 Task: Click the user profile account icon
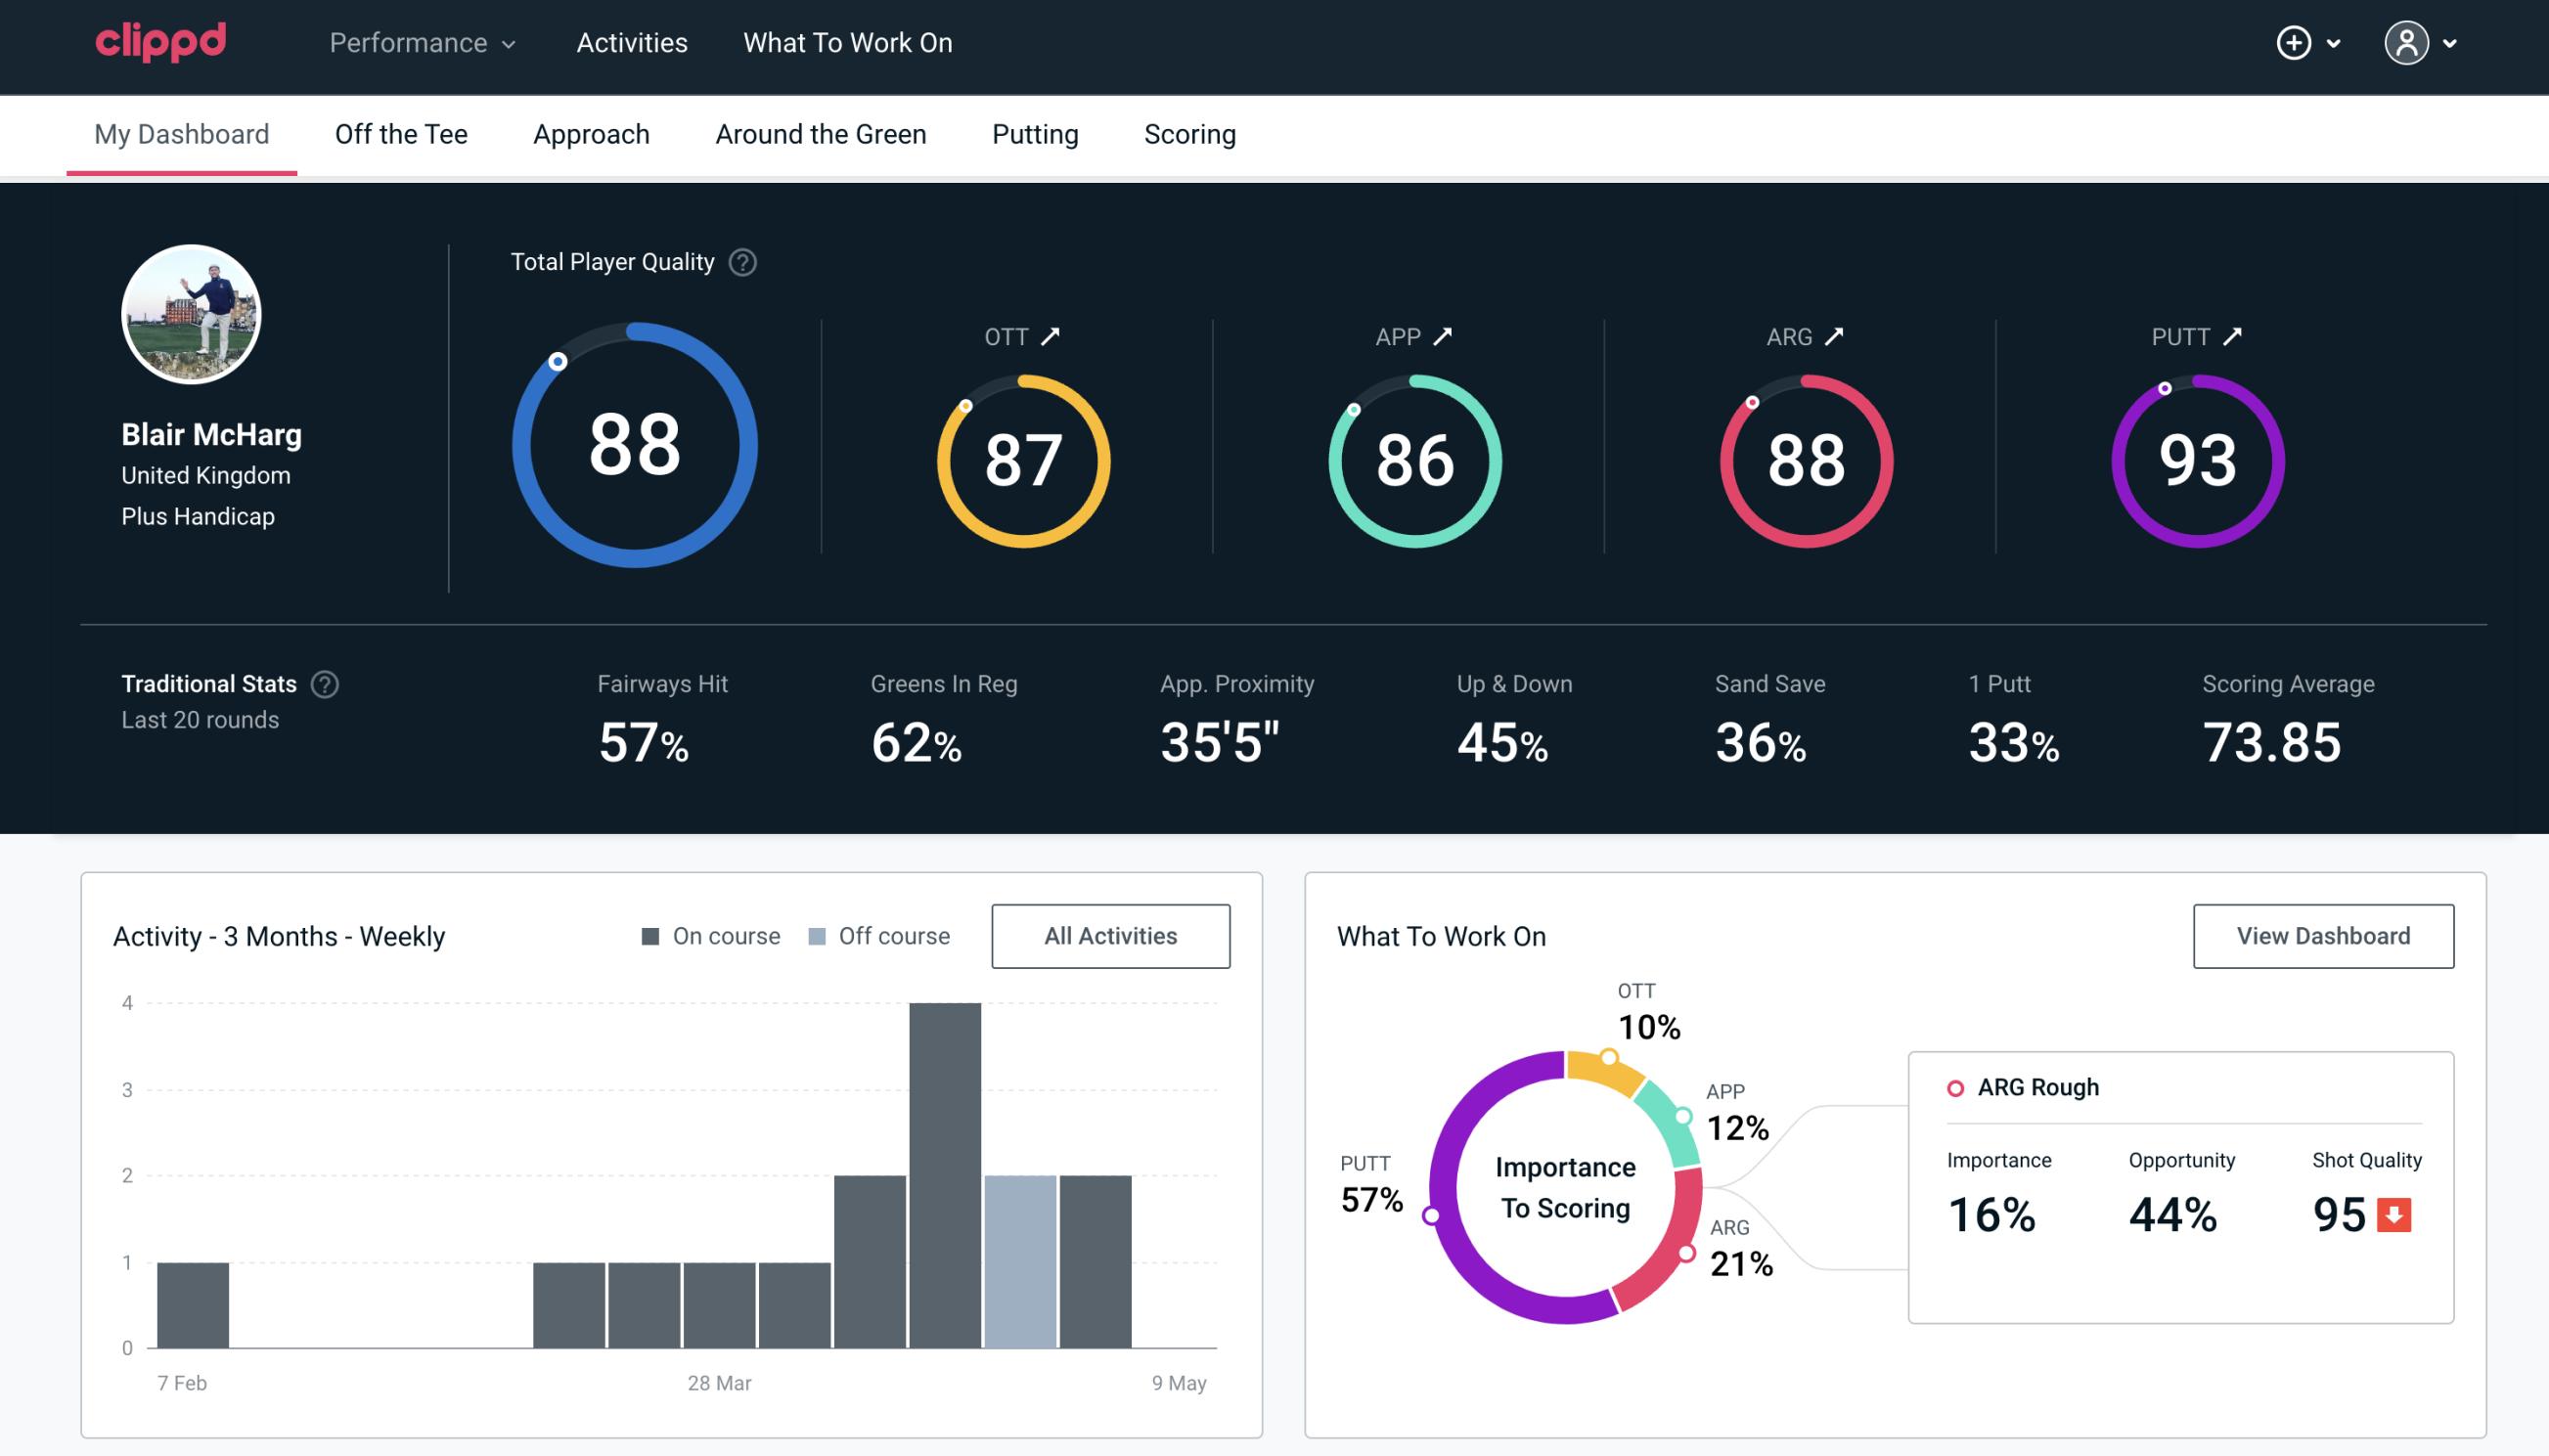(2407, 44)
